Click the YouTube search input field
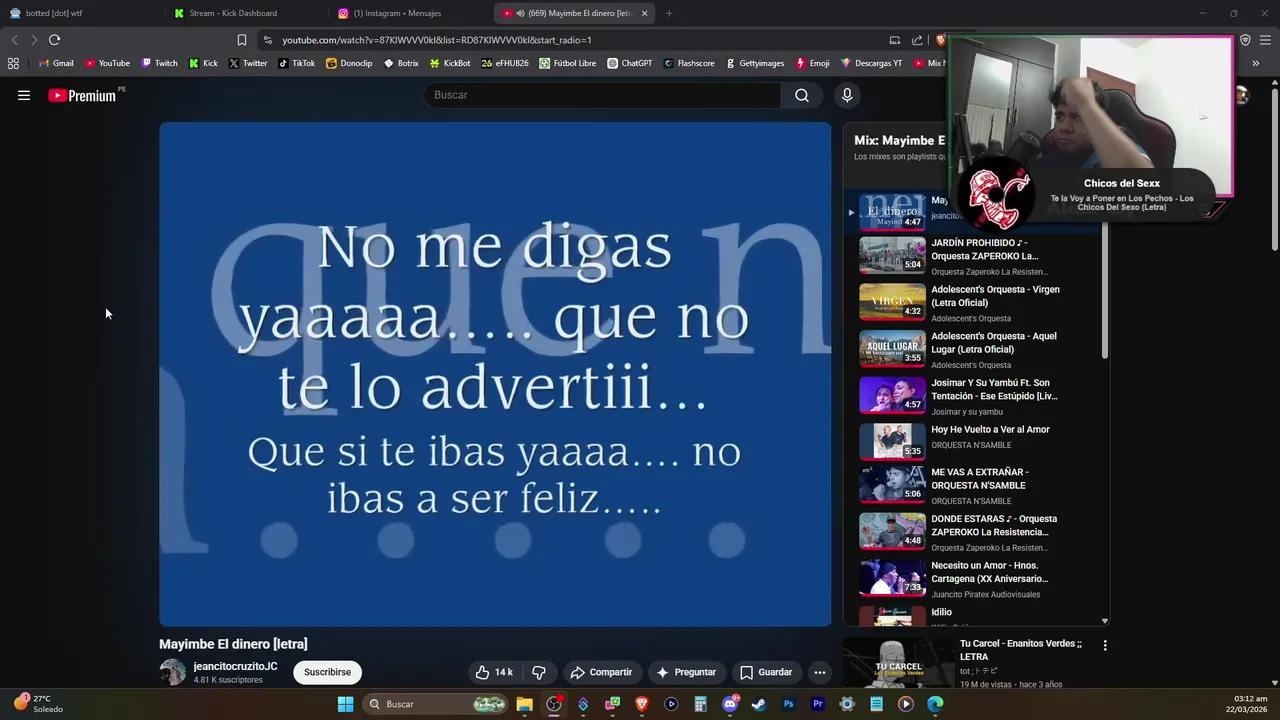The height and width of the screenshot is (720, 1280). coord(603,95)
